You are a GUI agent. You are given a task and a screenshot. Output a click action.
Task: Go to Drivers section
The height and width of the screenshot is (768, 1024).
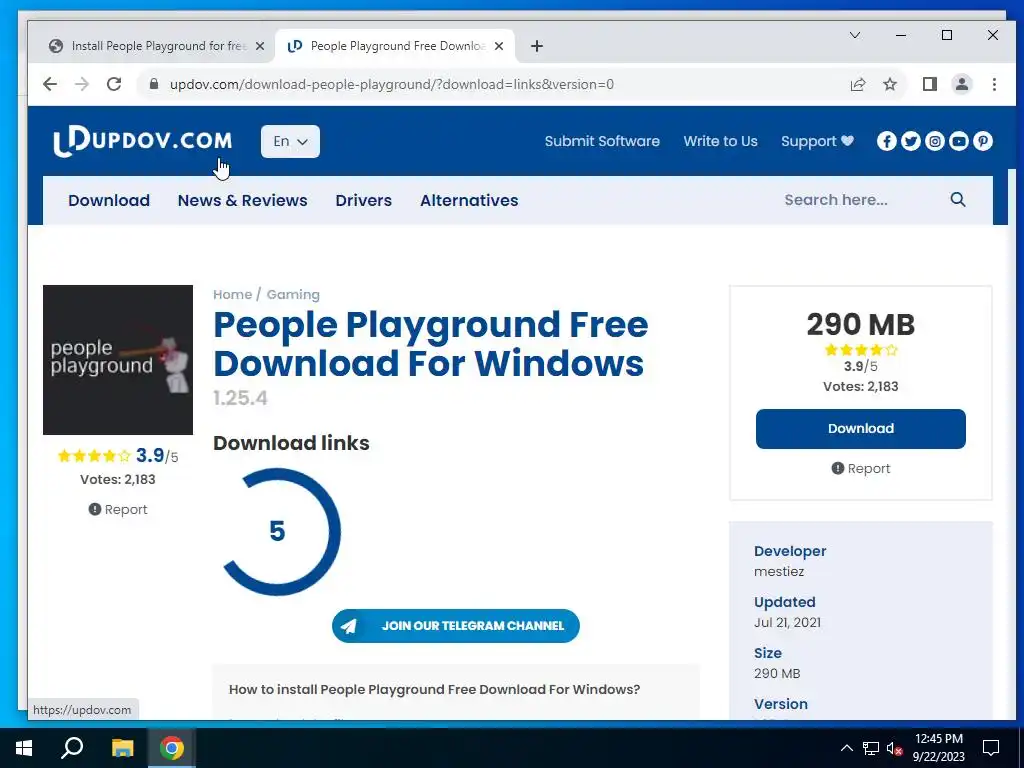click(x=363, y=200)
